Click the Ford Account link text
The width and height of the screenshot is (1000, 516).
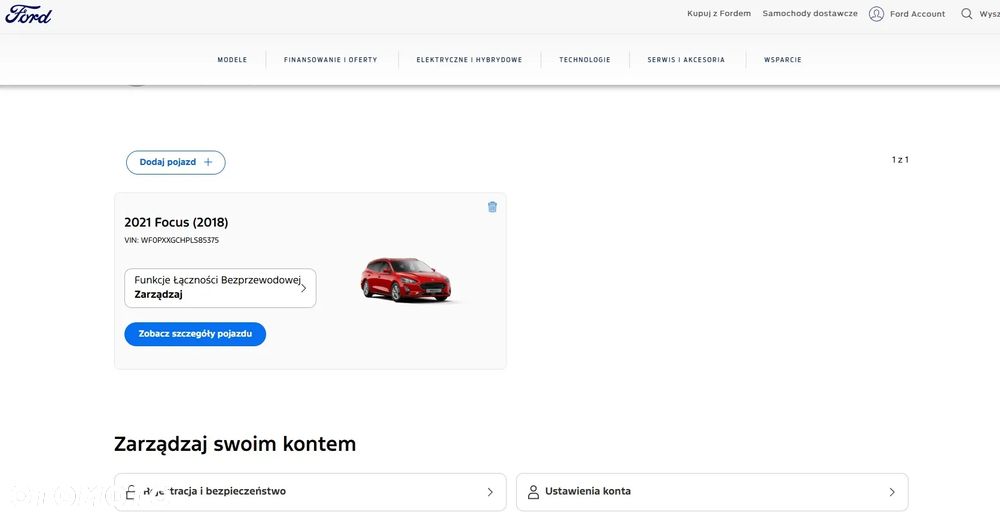917,14
